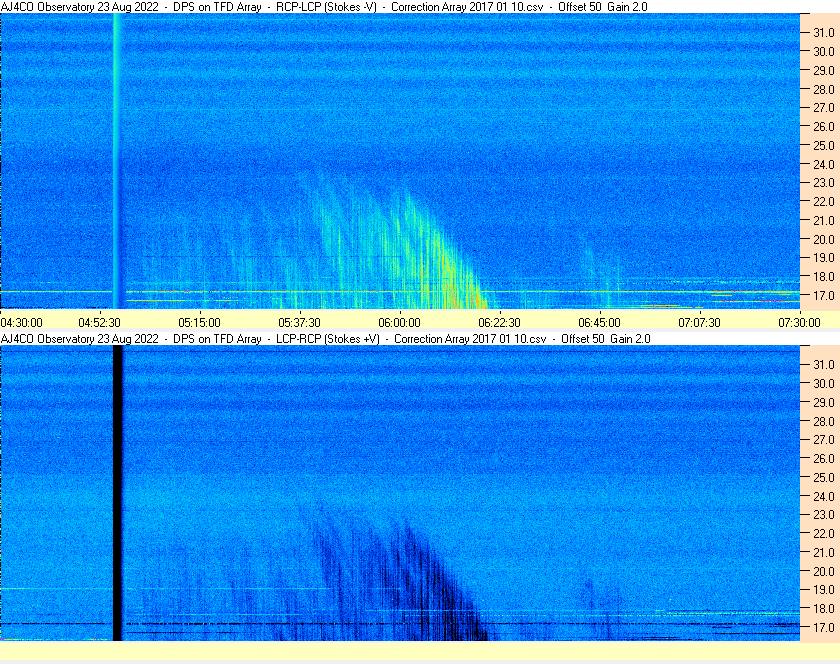Click the 31.0 frequency label on Stokes -V chart
Screen dimensions: 840x664
click(824, 33)
